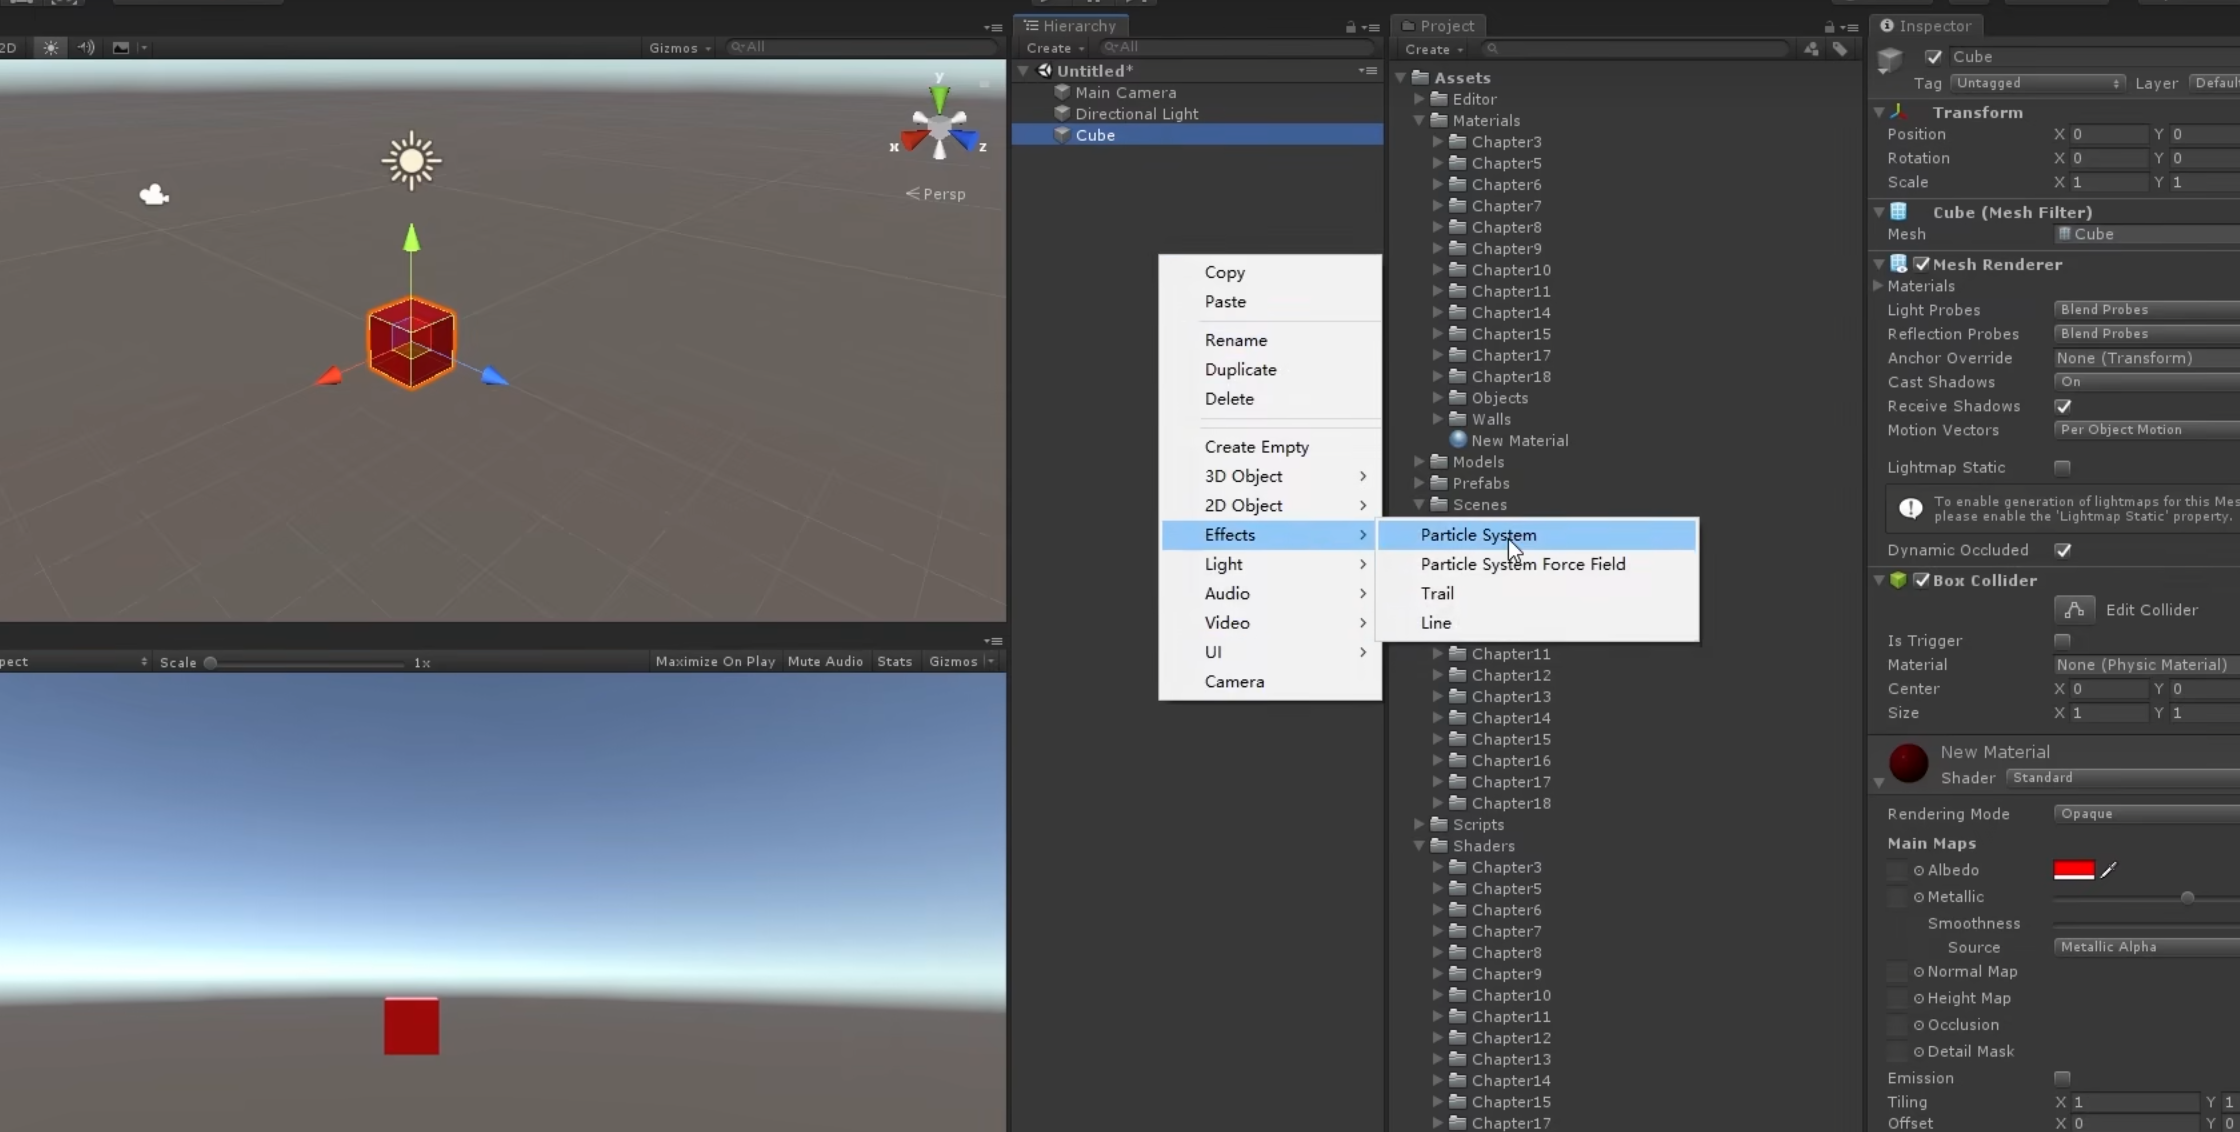Toggle the Stats button in Game view
Screen dimensions: 2240x1132
[x=894, y=661]
